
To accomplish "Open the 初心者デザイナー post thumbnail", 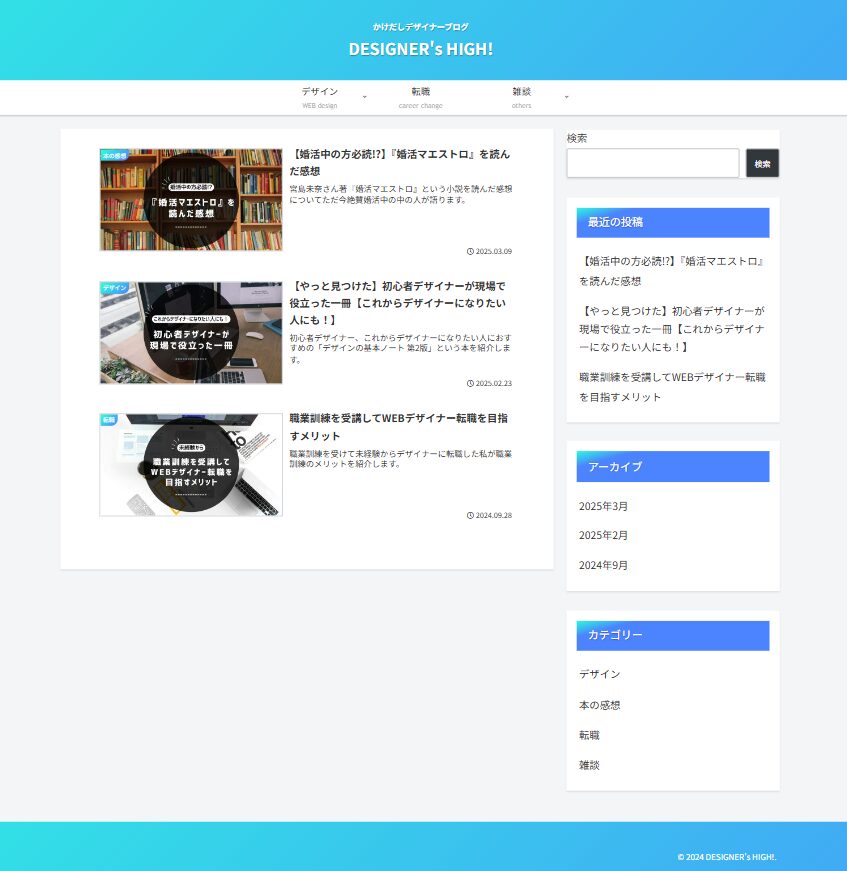I will [x=191, y=333].
